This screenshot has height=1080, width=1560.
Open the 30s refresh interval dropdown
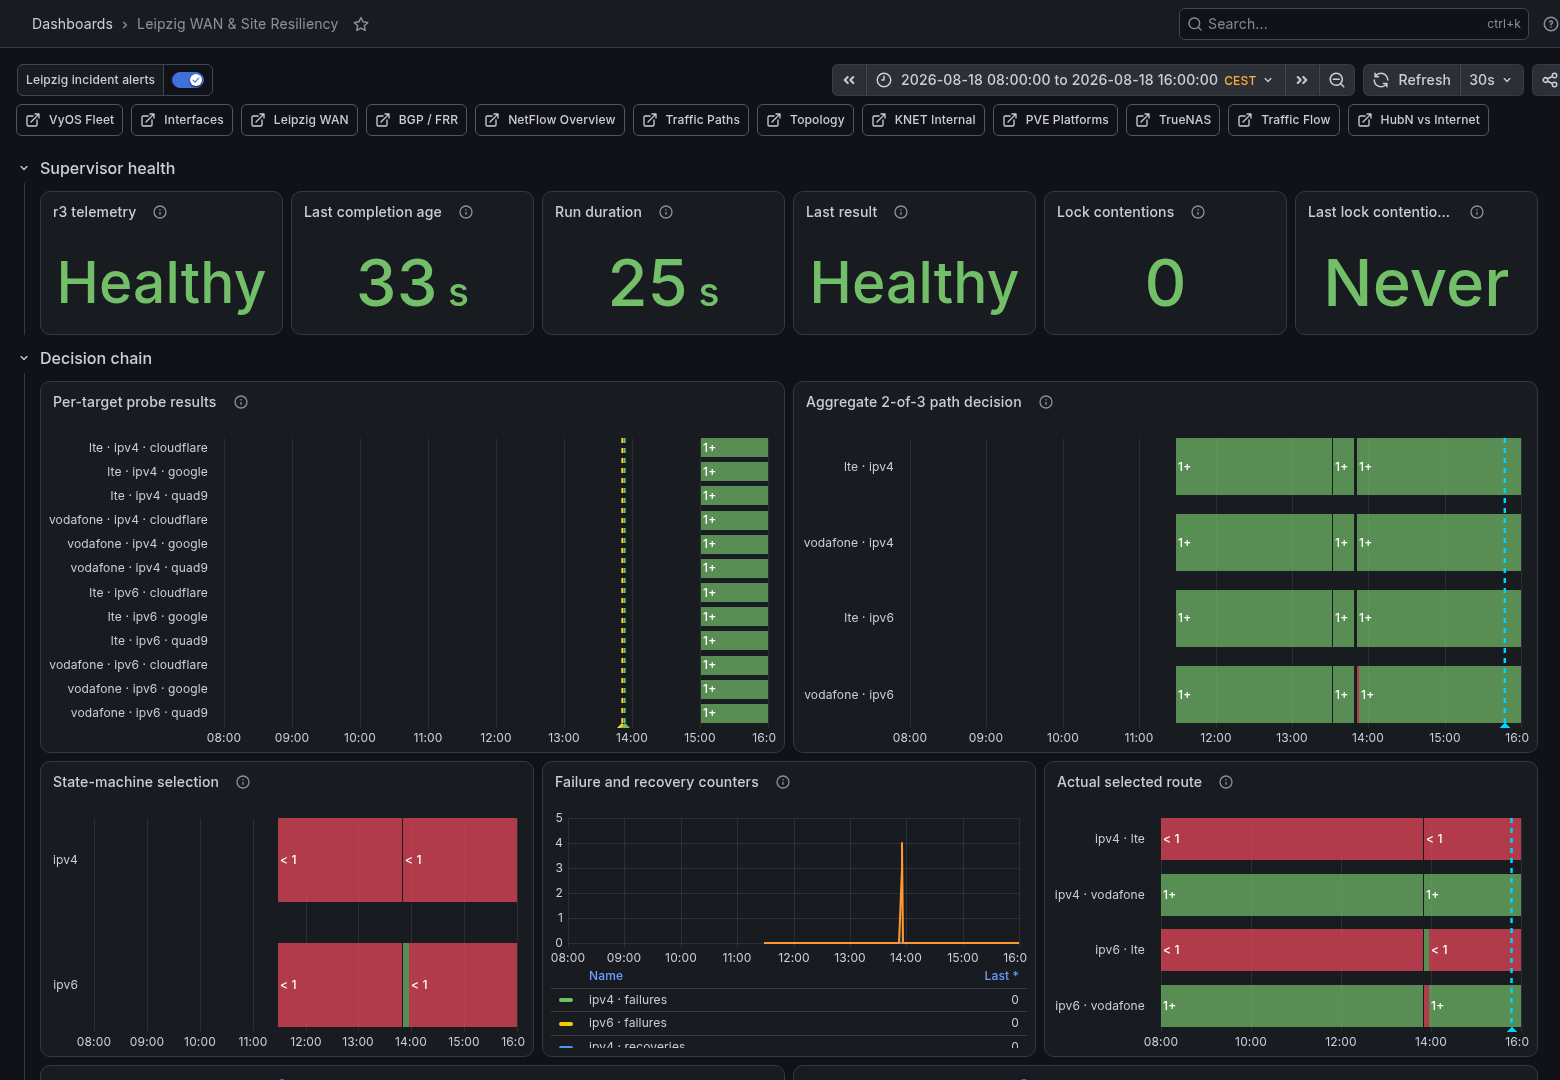1491,80
